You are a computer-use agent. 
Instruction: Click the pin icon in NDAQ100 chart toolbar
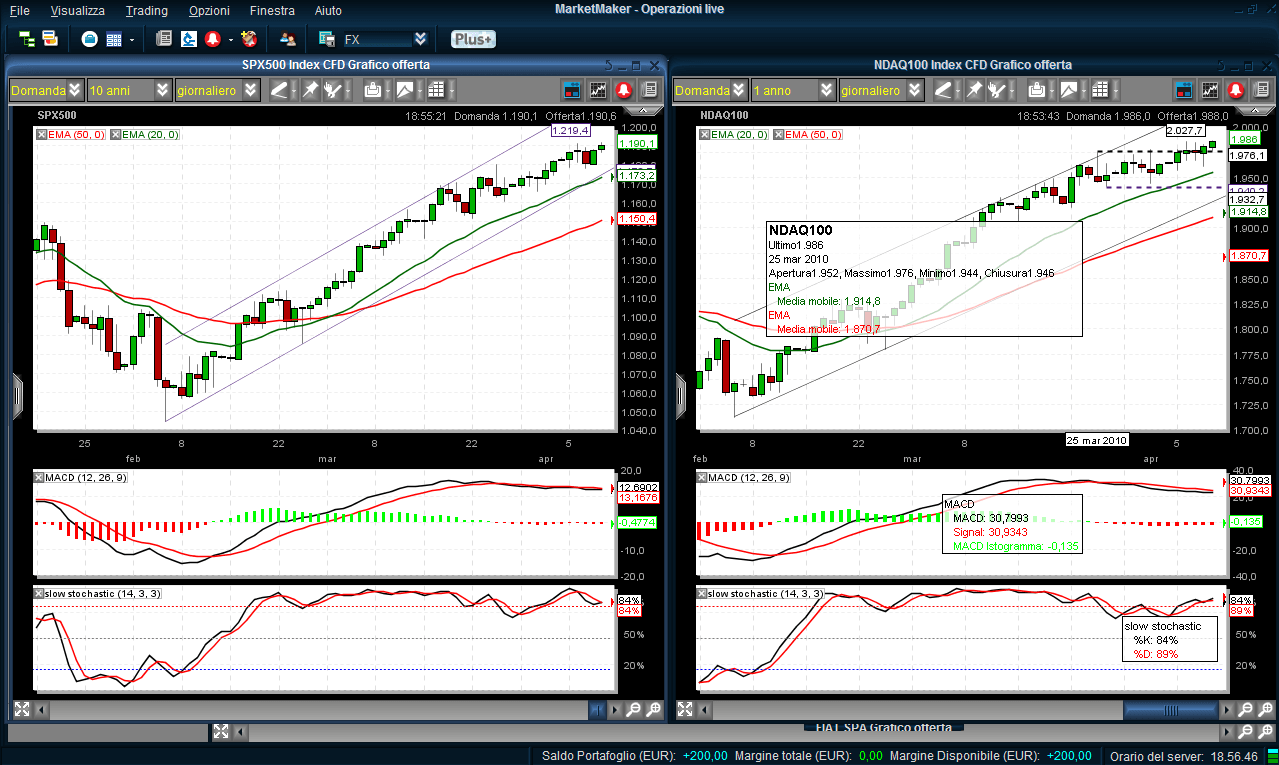(974, 90)
